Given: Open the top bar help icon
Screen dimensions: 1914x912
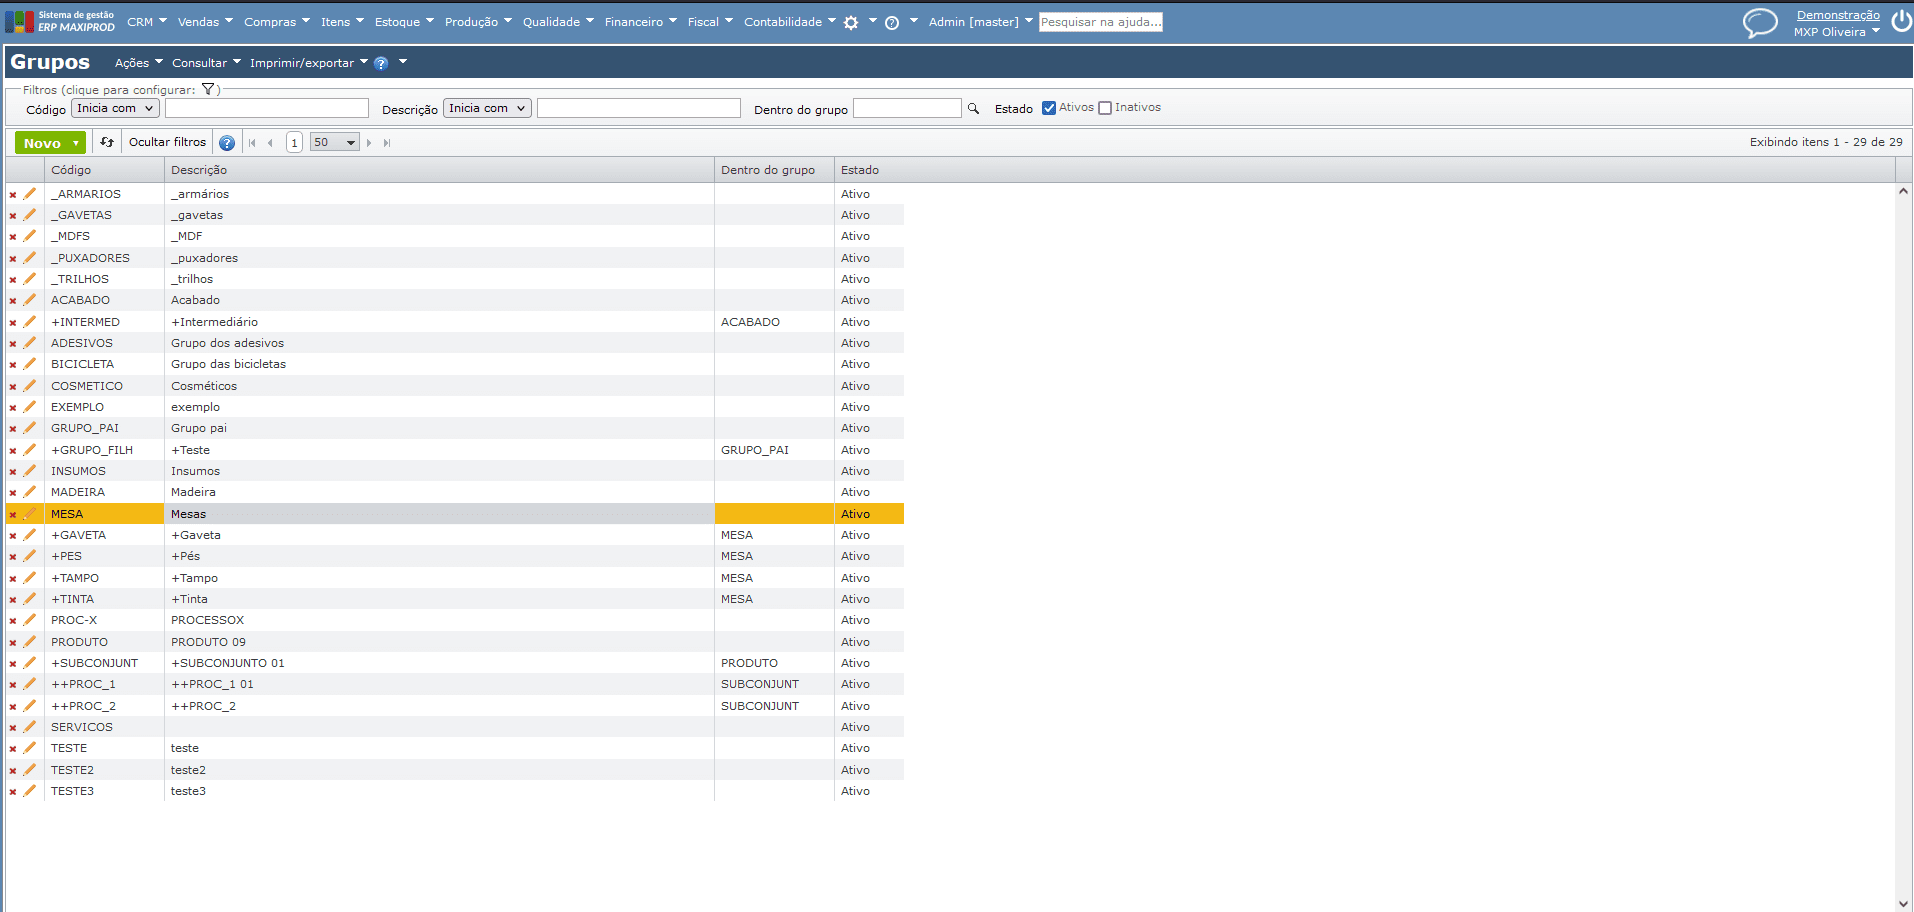Looking at the screenshot, I should coord(892,22).
